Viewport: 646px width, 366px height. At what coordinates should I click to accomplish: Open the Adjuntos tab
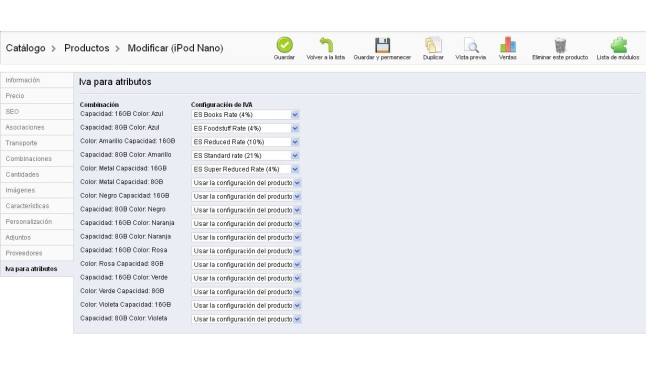(x=37, y=237)
